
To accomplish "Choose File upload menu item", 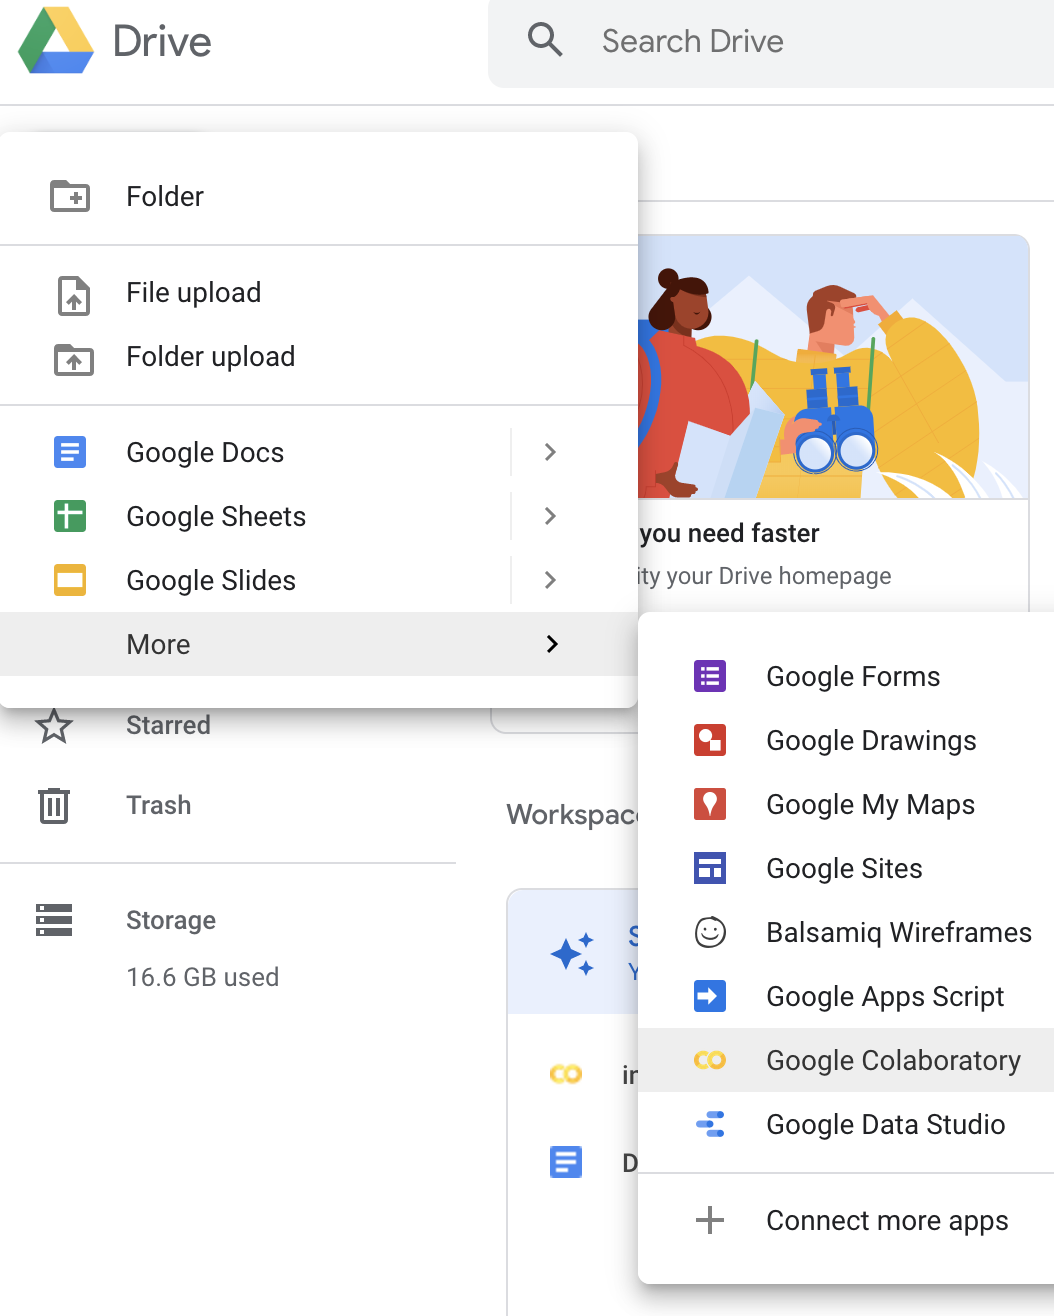I will [319, 292].
